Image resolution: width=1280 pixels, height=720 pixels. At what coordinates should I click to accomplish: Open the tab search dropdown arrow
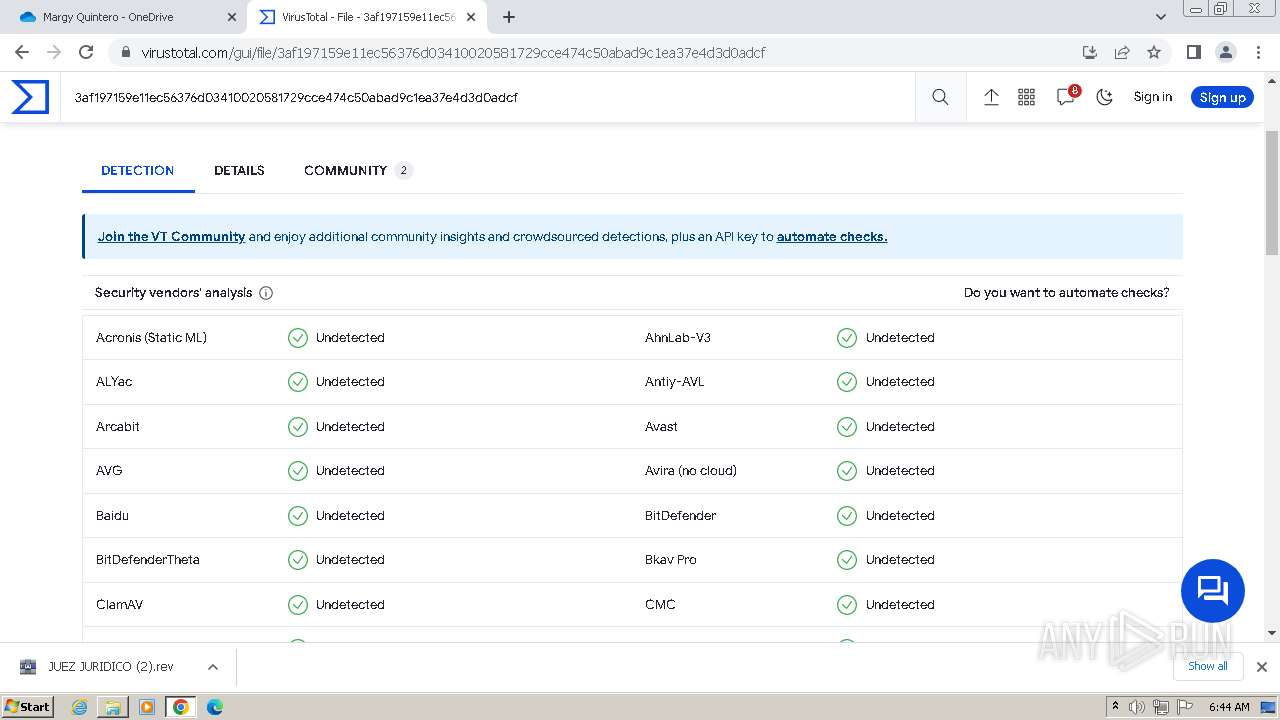pos(1161,17)
